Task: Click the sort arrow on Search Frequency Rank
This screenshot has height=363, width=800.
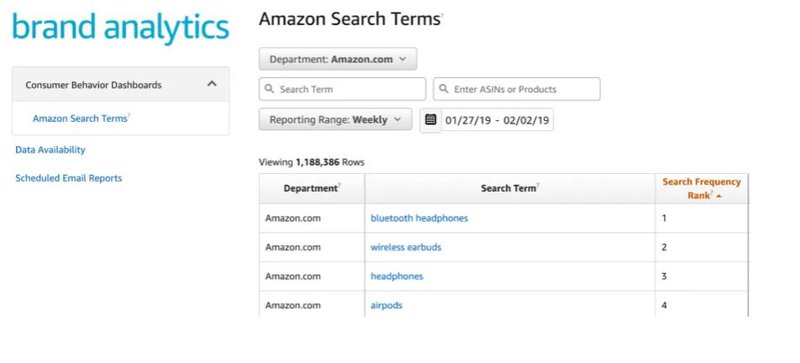Action: 719,196
